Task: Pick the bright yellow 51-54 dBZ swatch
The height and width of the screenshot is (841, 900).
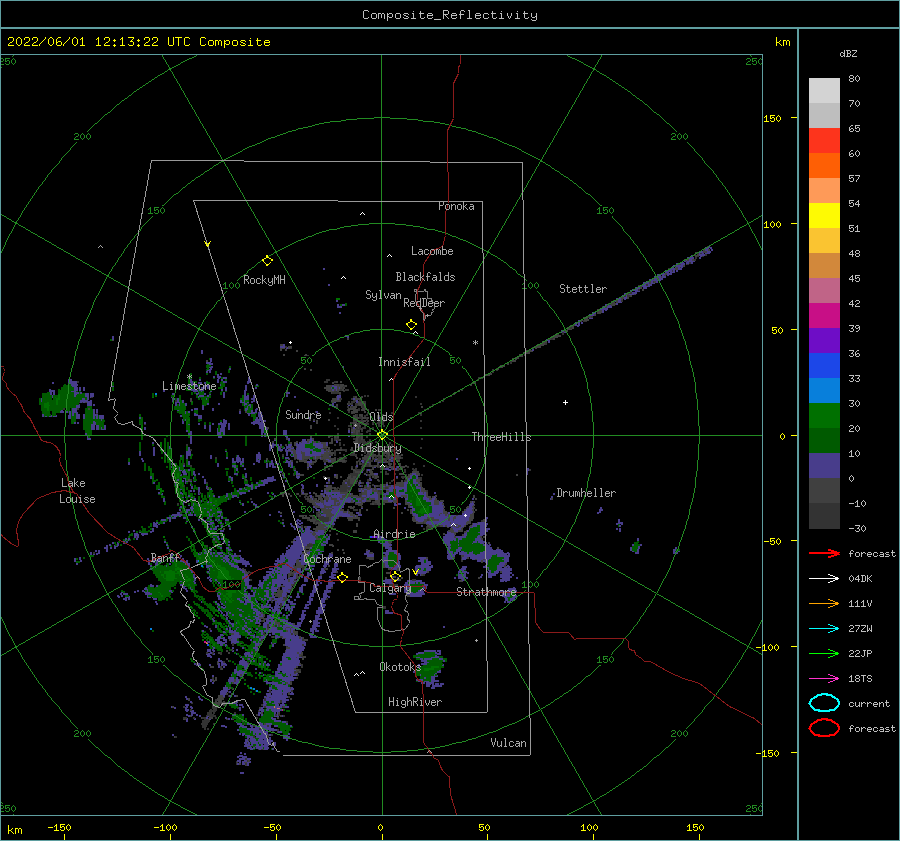Action: [x=824, y=216]
